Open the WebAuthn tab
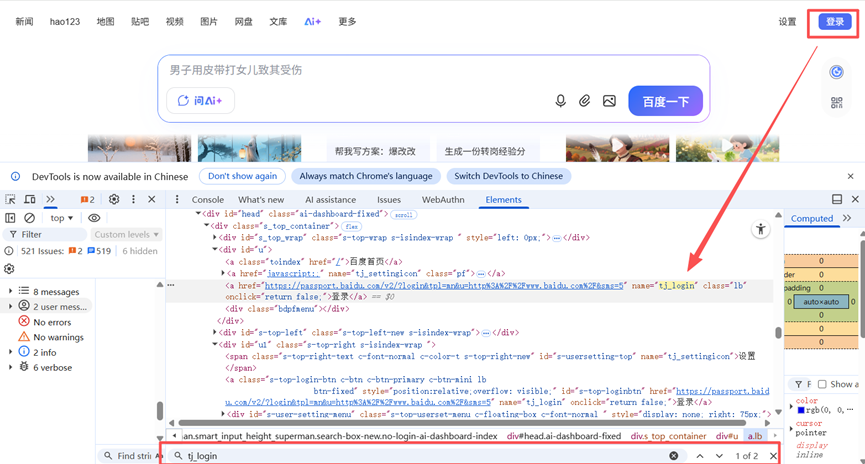 443,200
